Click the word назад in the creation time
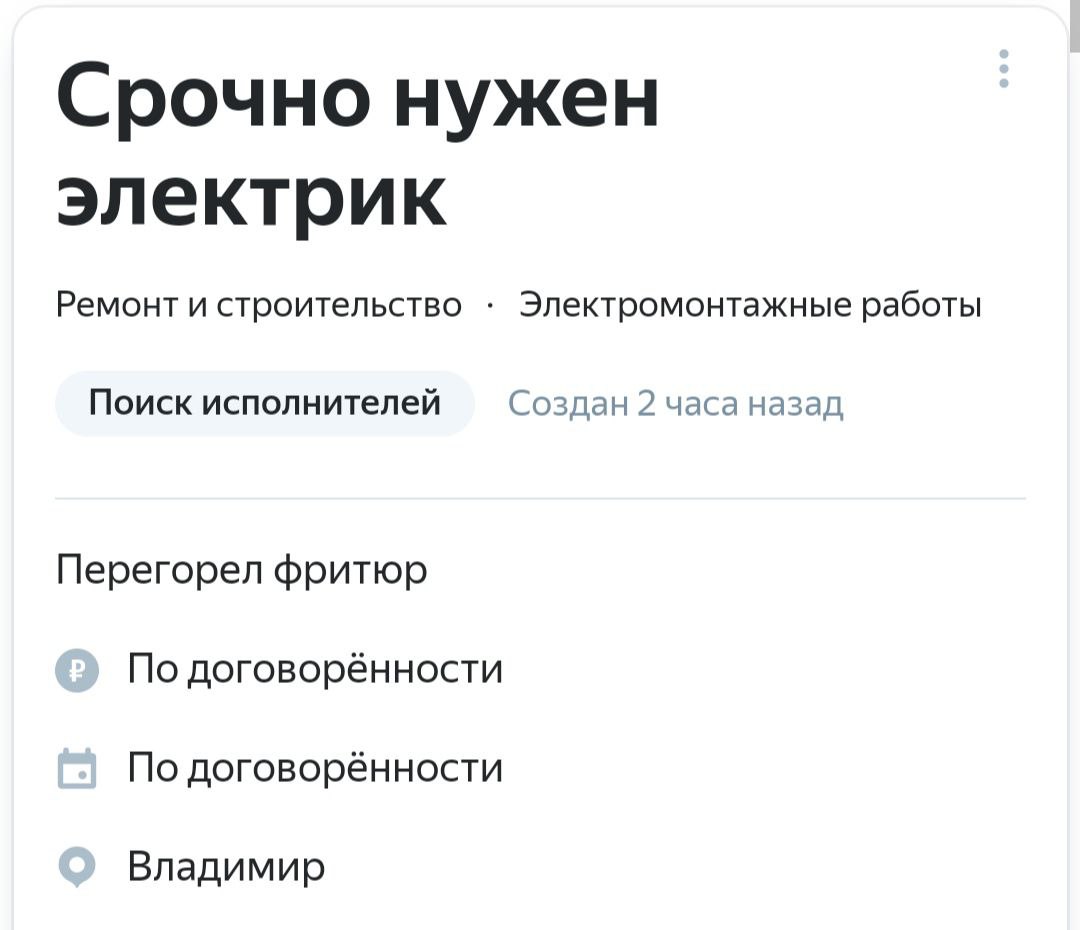This screenshot has width=1080, height=930. coord(796,404)
